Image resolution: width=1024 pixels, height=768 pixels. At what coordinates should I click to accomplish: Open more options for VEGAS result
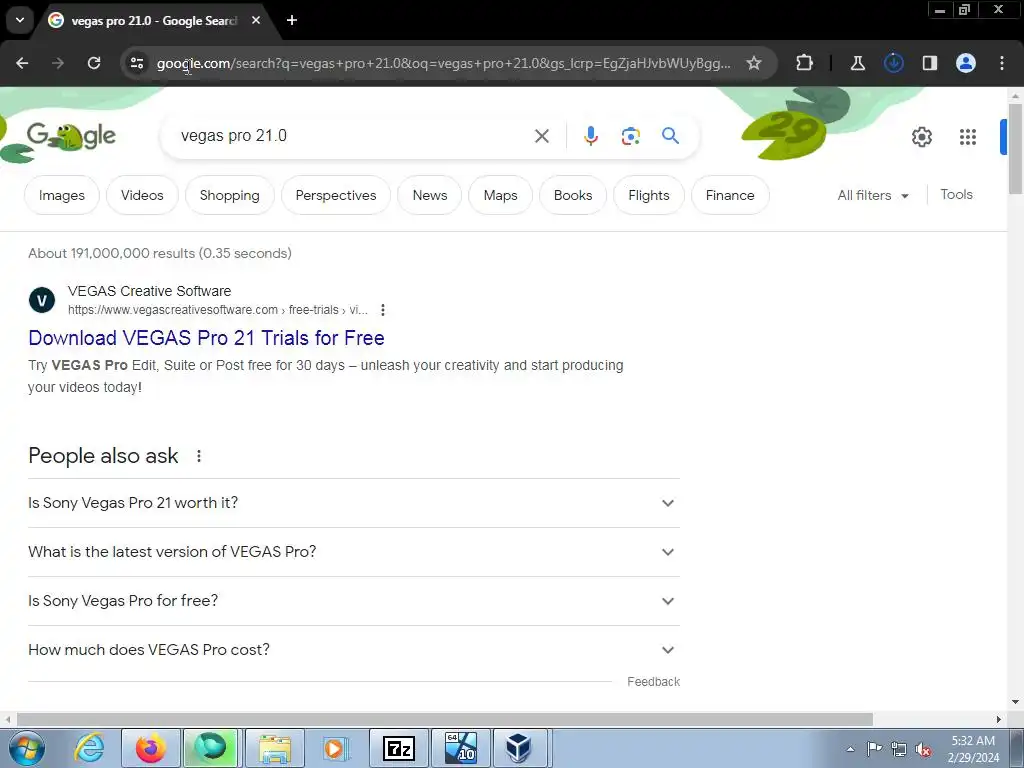(x=383, y=310)
